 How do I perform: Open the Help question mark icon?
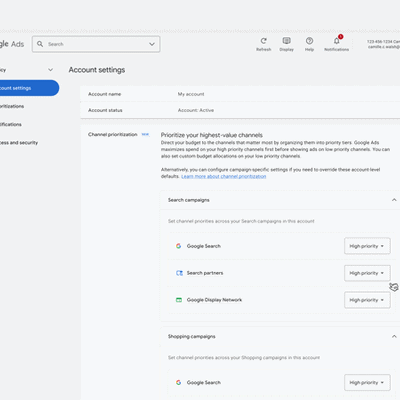309,41
